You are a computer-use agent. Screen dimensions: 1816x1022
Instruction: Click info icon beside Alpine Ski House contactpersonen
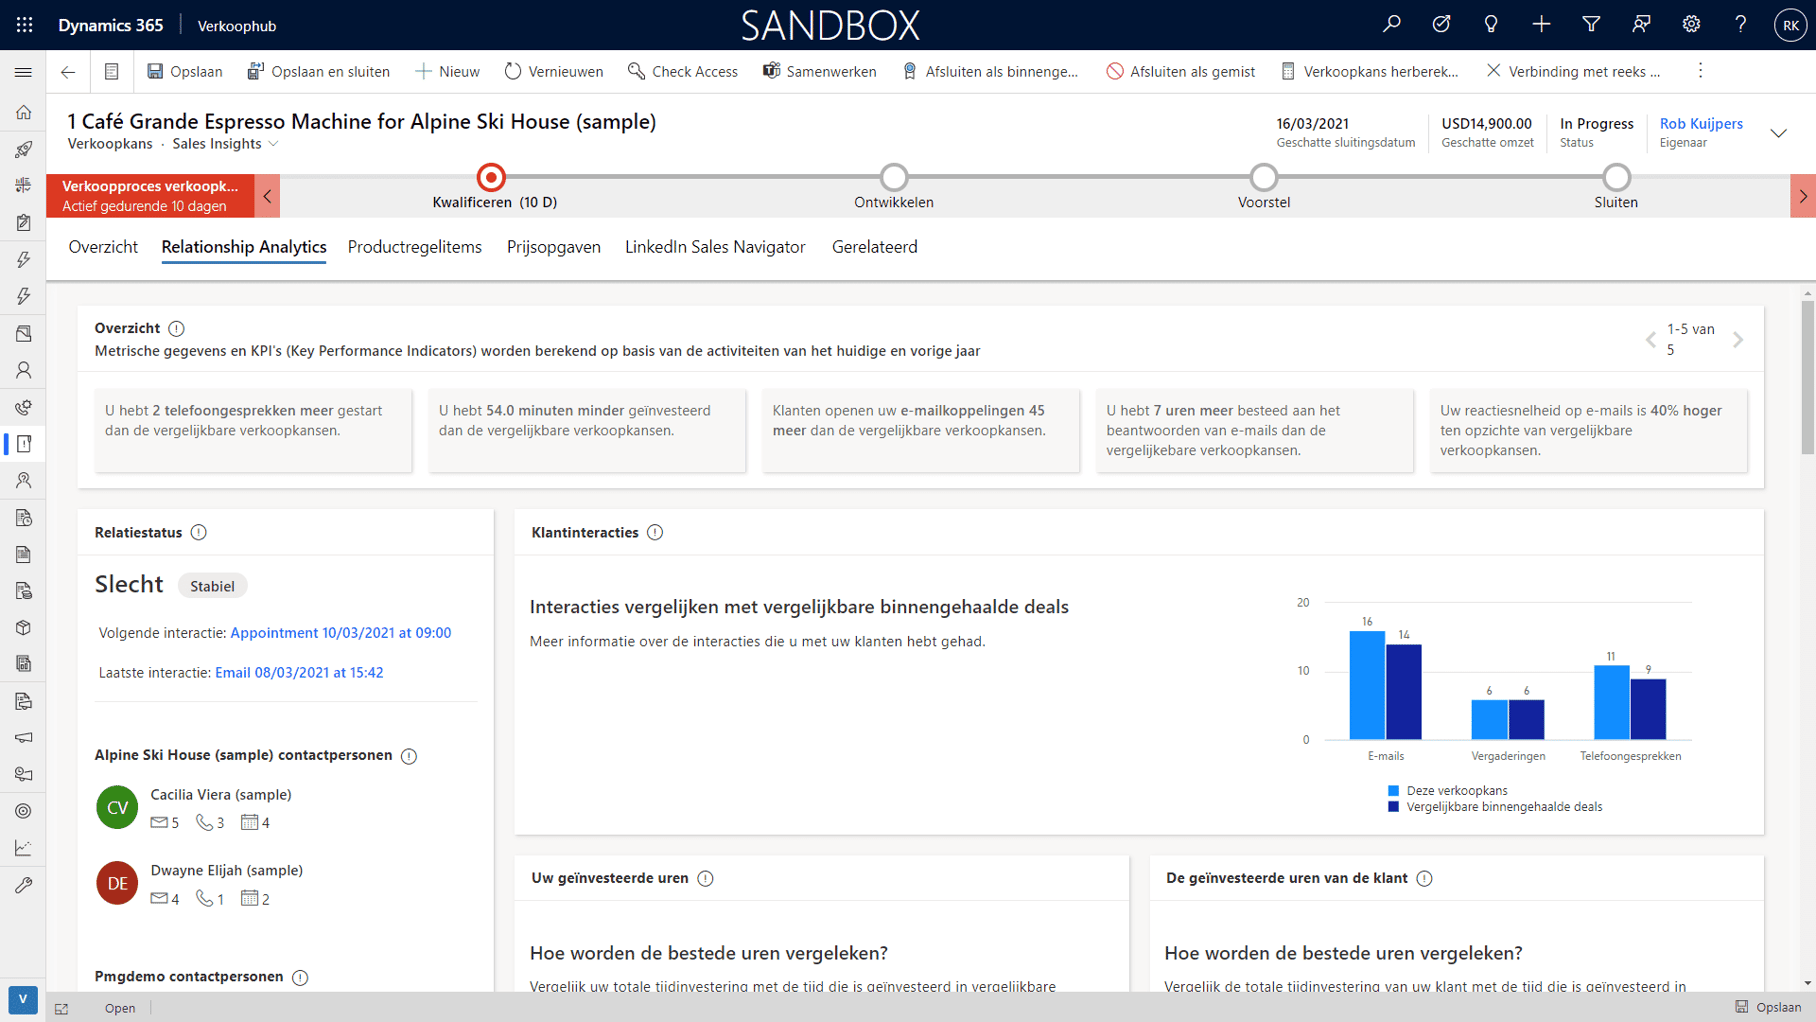(409, 756)
